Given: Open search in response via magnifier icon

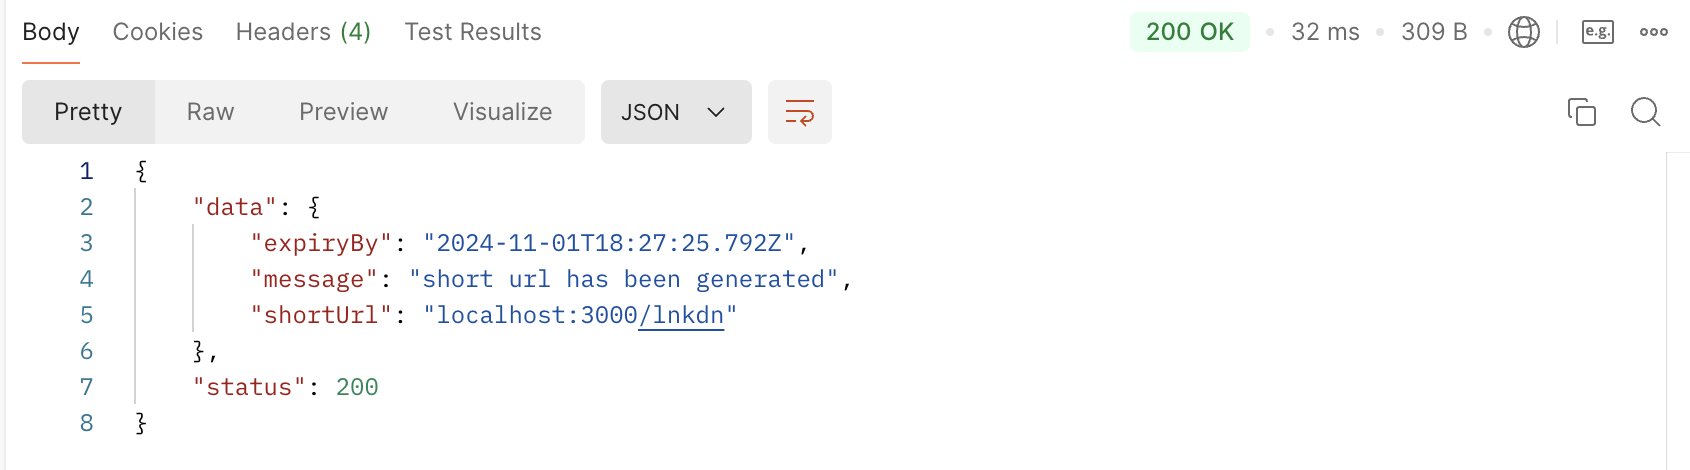Looking at the screenshot, I should click(x=1646, y=112).
